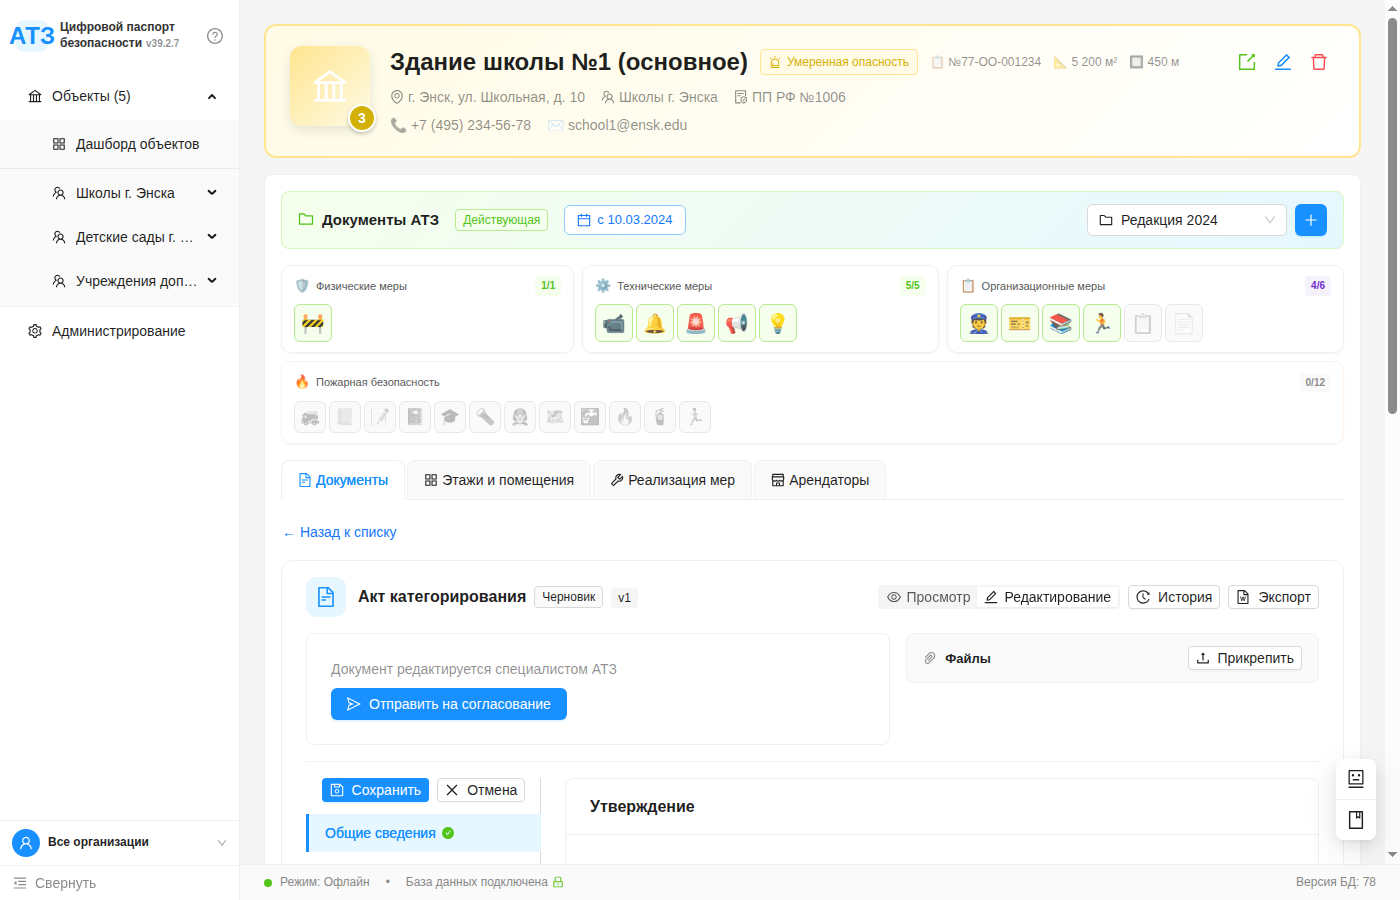Click the red trash icon to delete object

1319,61
